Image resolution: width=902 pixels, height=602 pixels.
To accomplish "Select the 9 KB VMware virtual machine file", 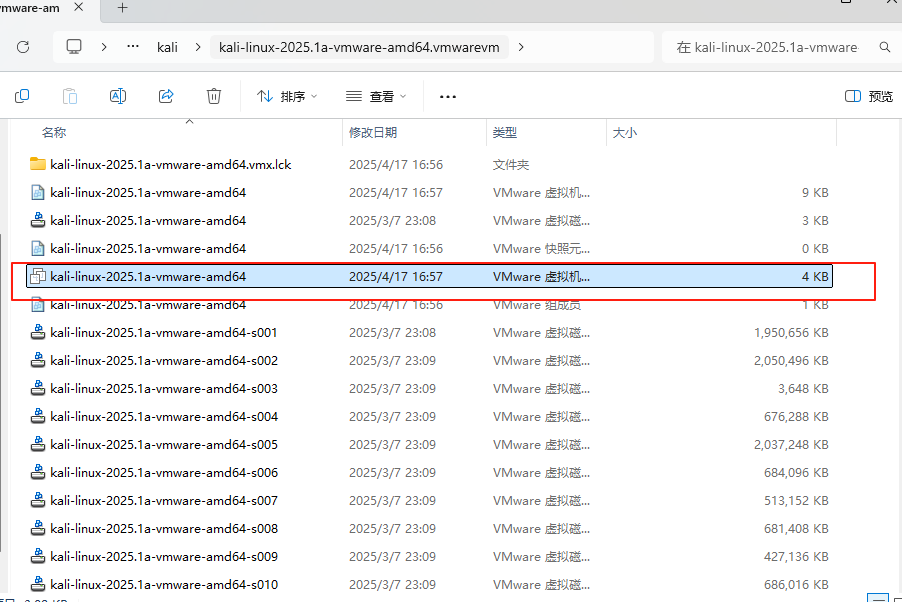I will [x=429, y=193].
